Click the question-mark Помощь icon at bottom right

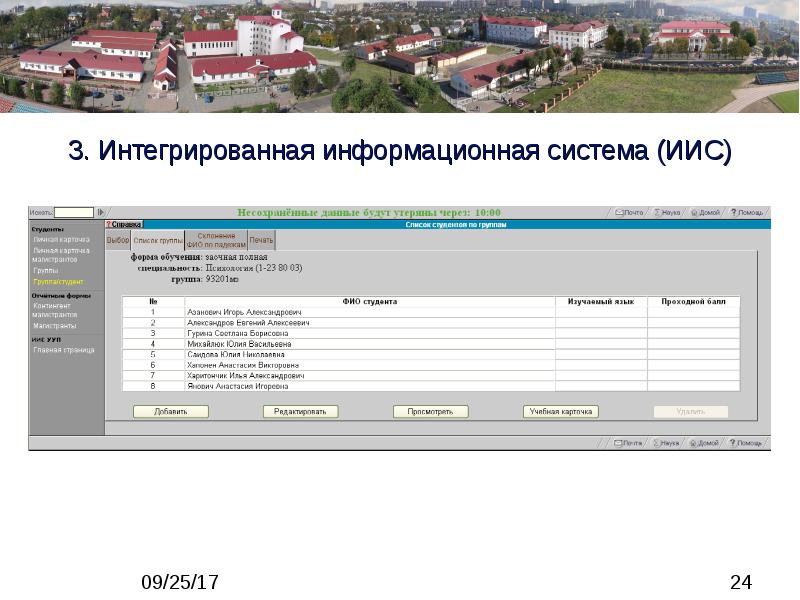[x=748, y=441]
